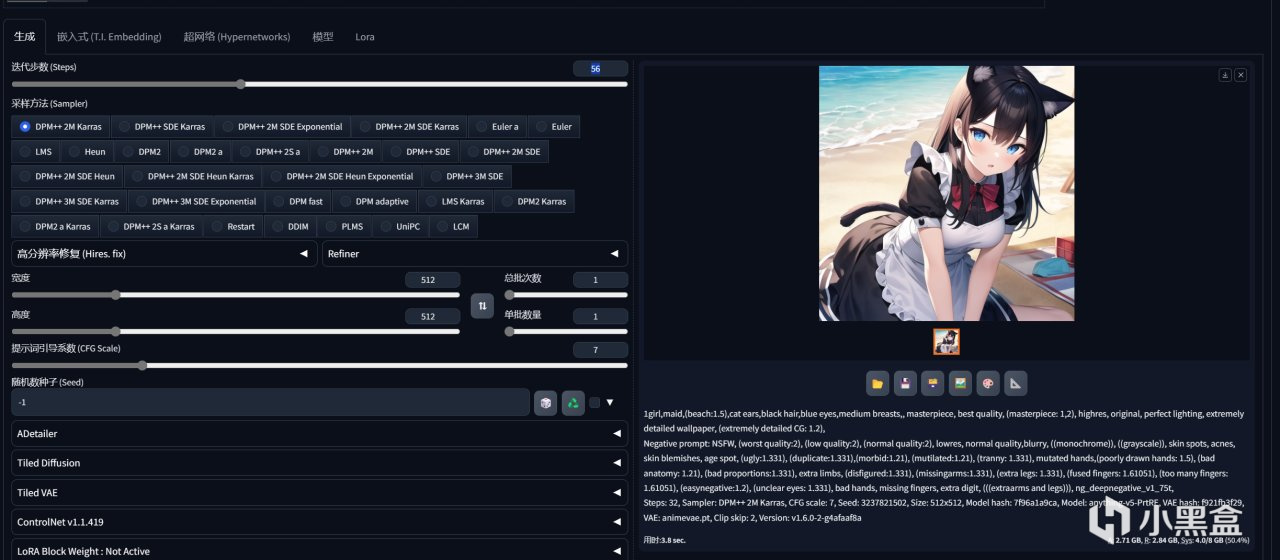Choose the PLMS sampler
Screen dimensions: 1280x560
(343, 227)
